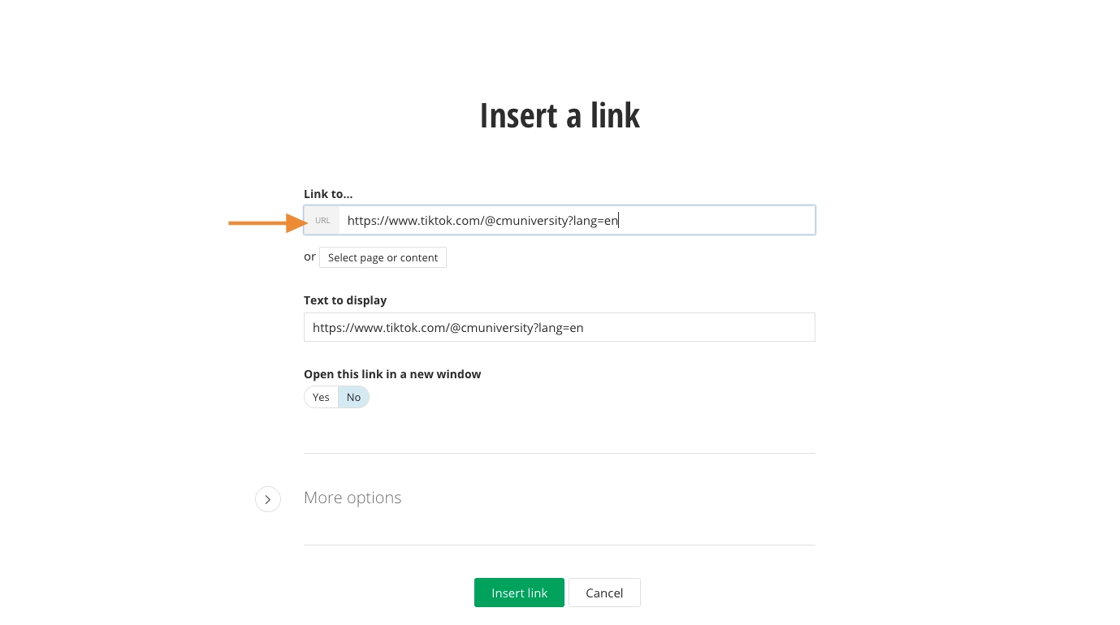Click the divider line below More options
The image size is (1120, 625).
pos(559,545)
